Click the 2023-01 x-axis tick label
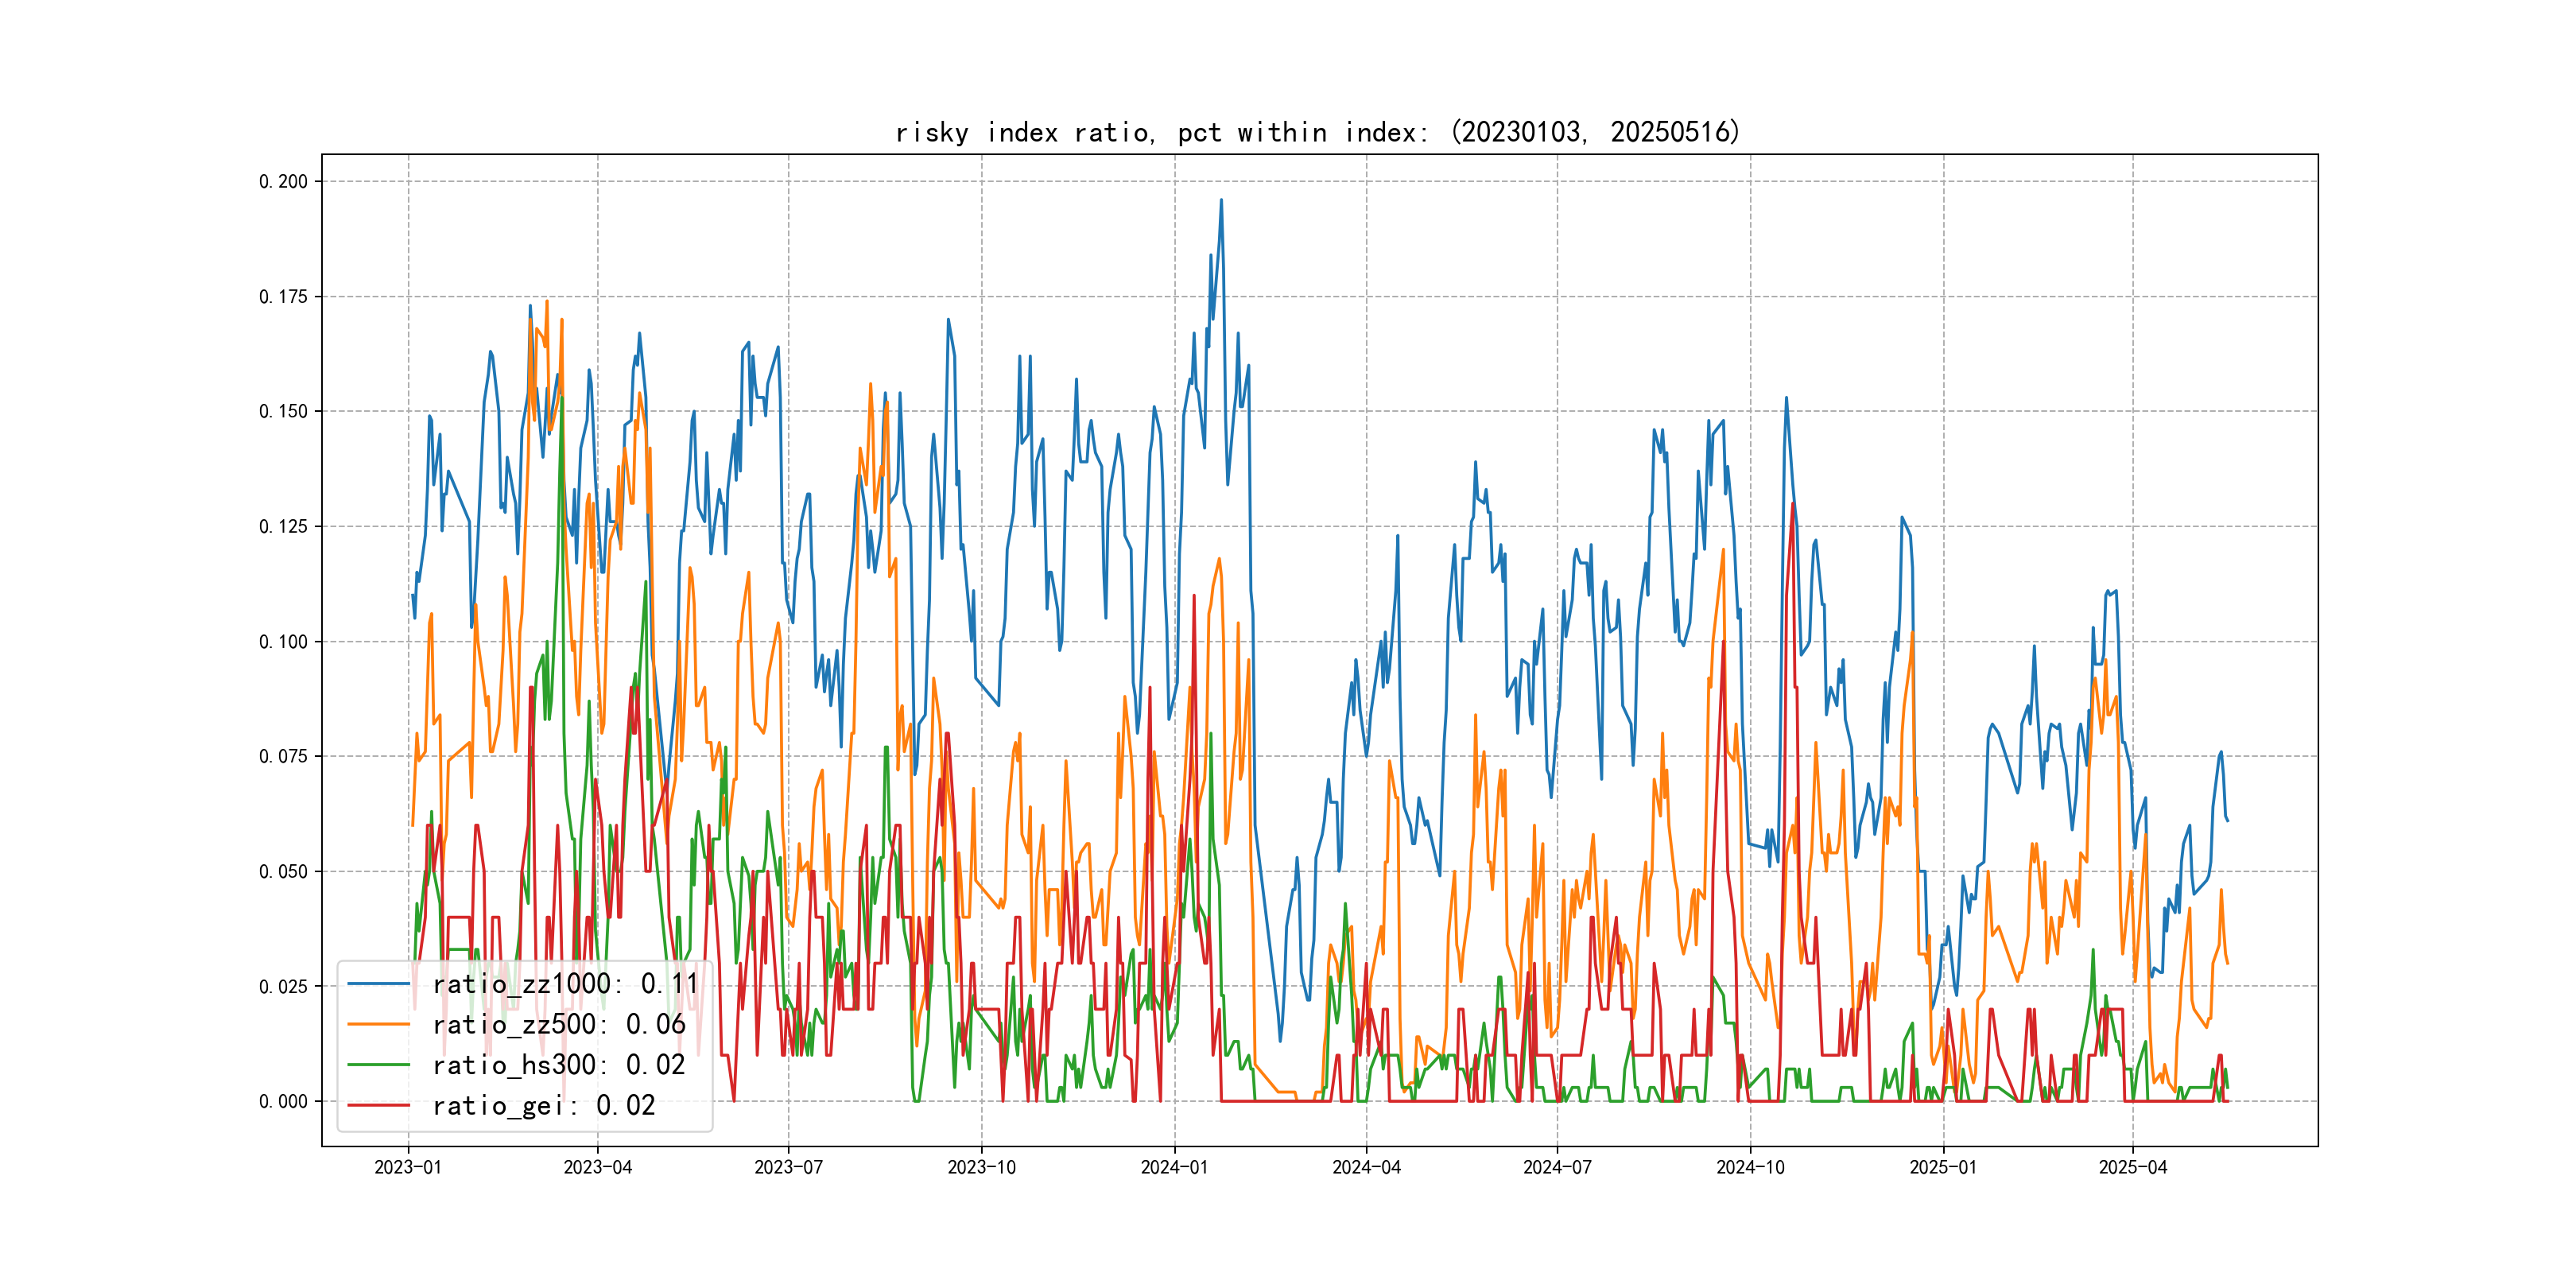 (x=408, y=1167)
